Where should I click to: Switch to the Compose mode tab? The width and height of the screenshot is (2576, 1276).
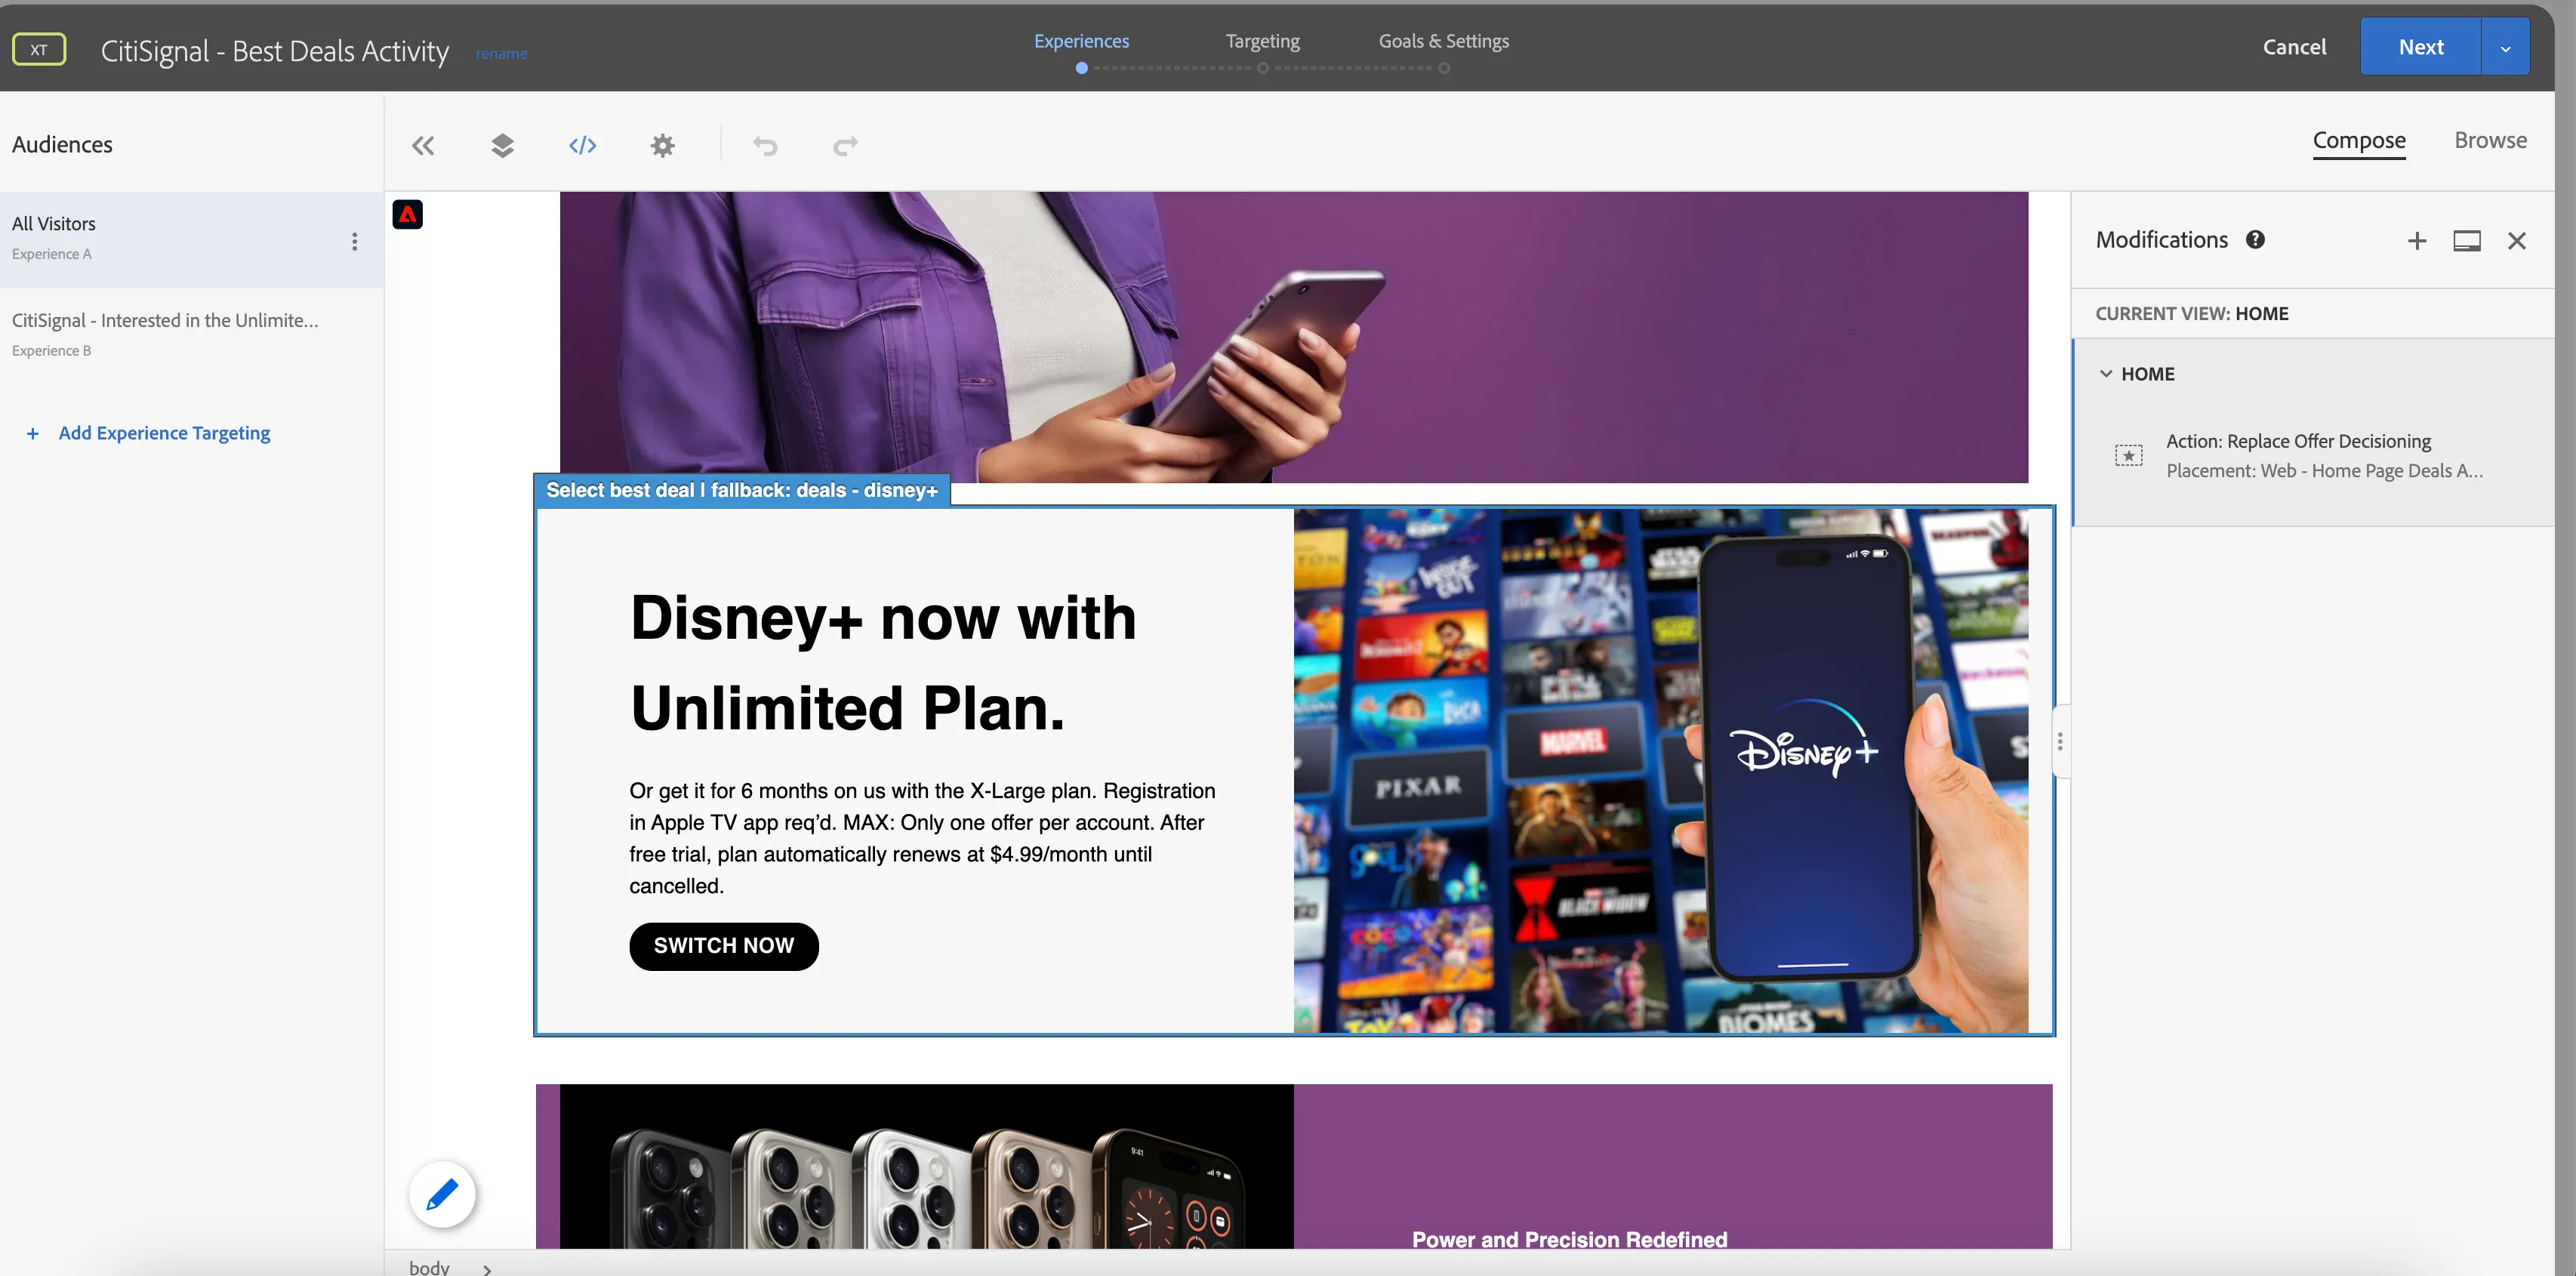click(2359, 140)
